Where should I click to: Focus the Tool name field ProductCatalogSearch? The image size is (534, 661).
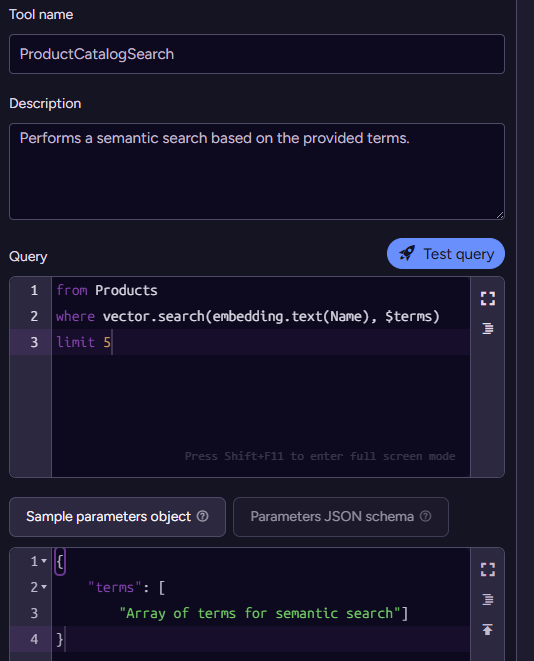pyautogui.click(x=257, y=54)
